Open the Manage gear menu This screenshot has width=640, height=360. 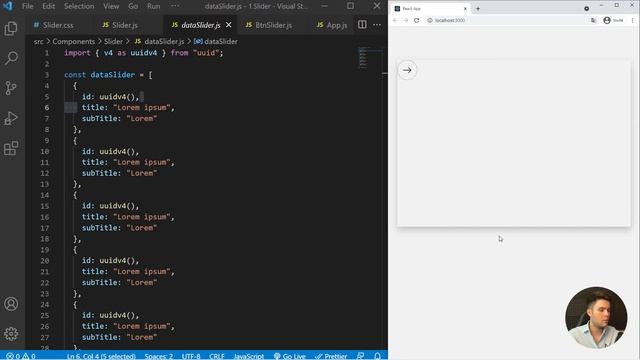tap(11, 334)
